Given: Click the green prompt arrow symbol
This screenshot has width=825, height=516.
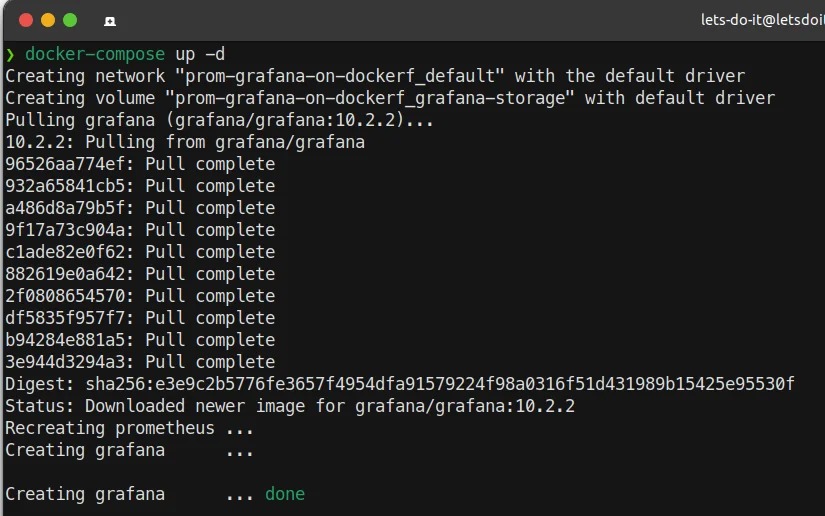Looking at the screenshot, I should 10,54.
